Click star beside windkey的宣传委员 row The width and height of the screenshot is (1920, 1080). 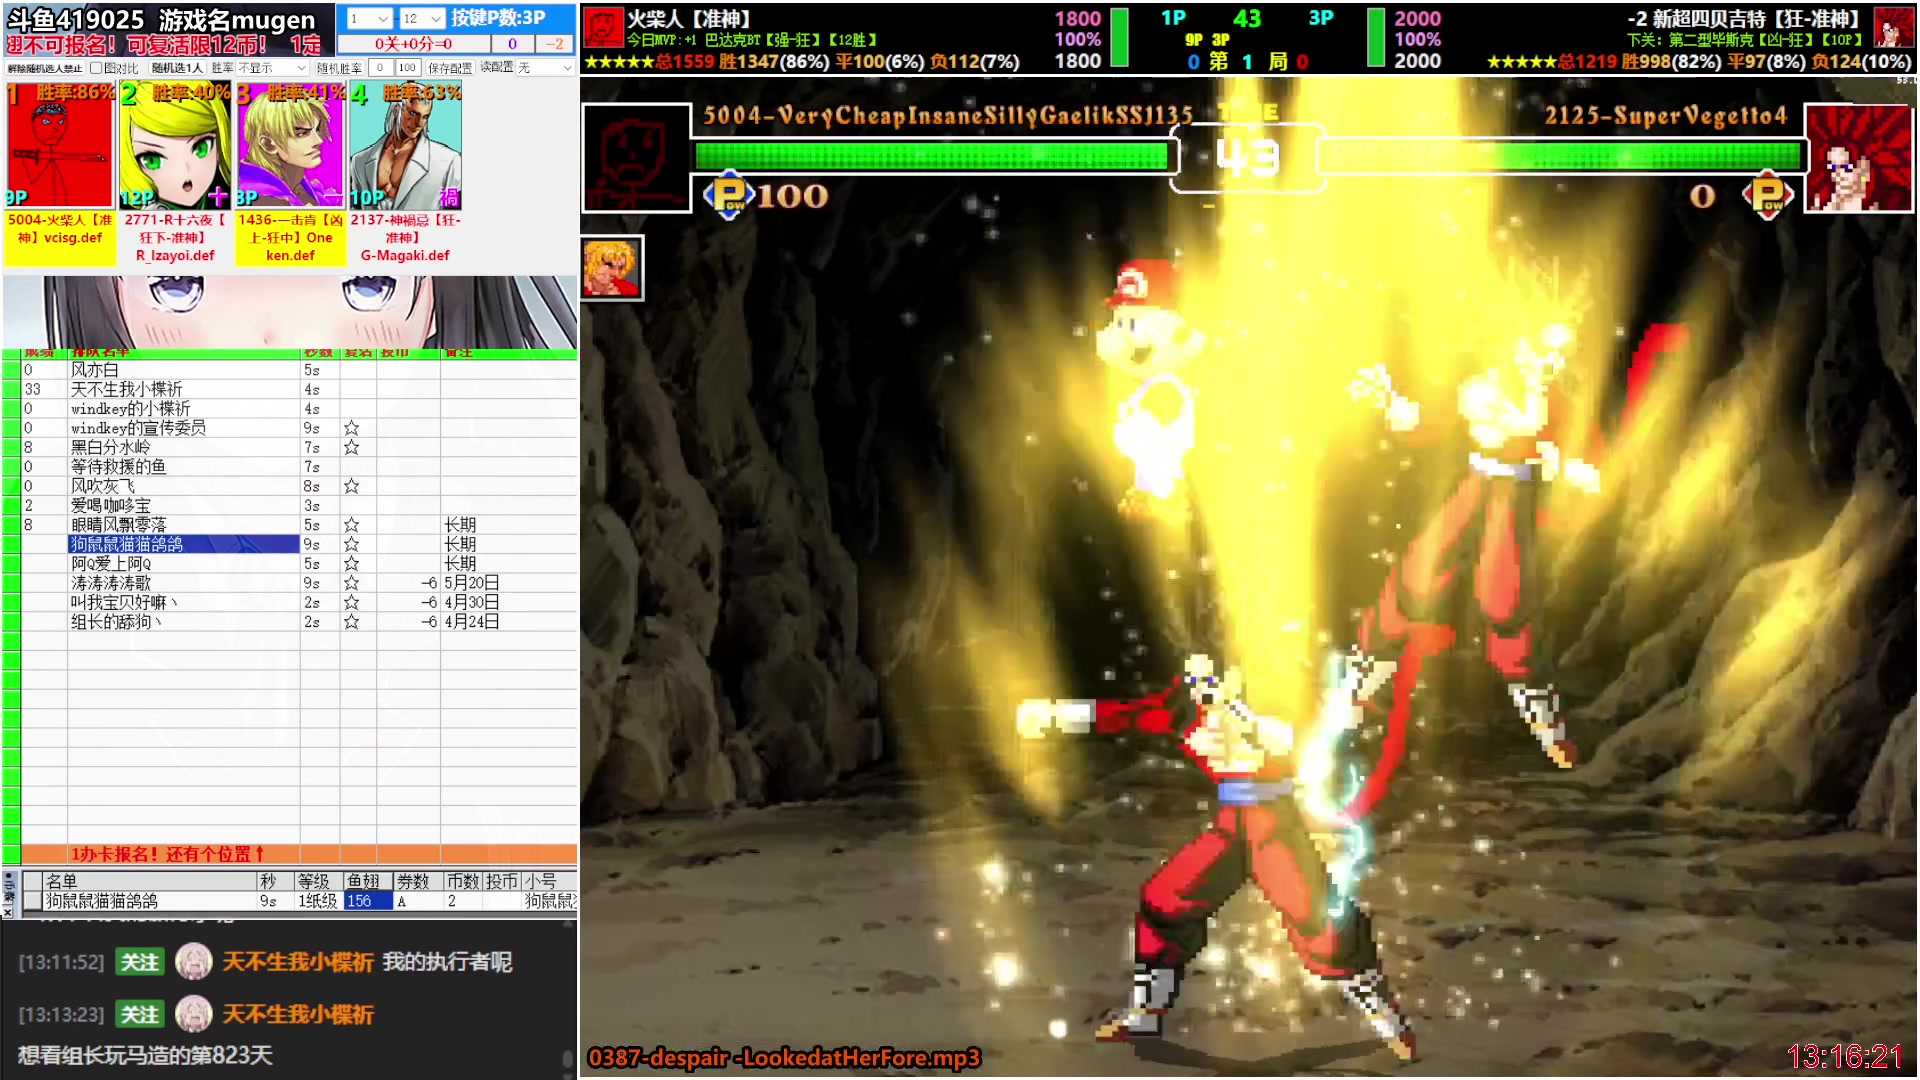point(351,428)
